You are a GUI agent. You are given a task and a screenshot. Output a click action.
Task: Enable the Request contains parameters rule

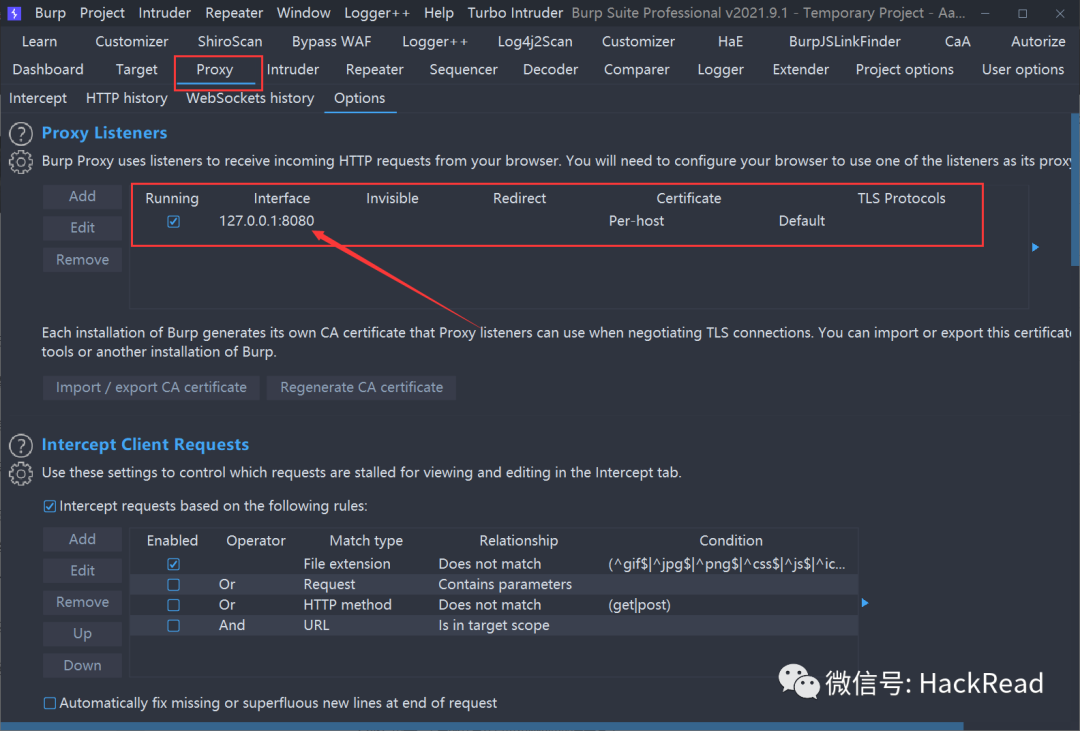174,585
